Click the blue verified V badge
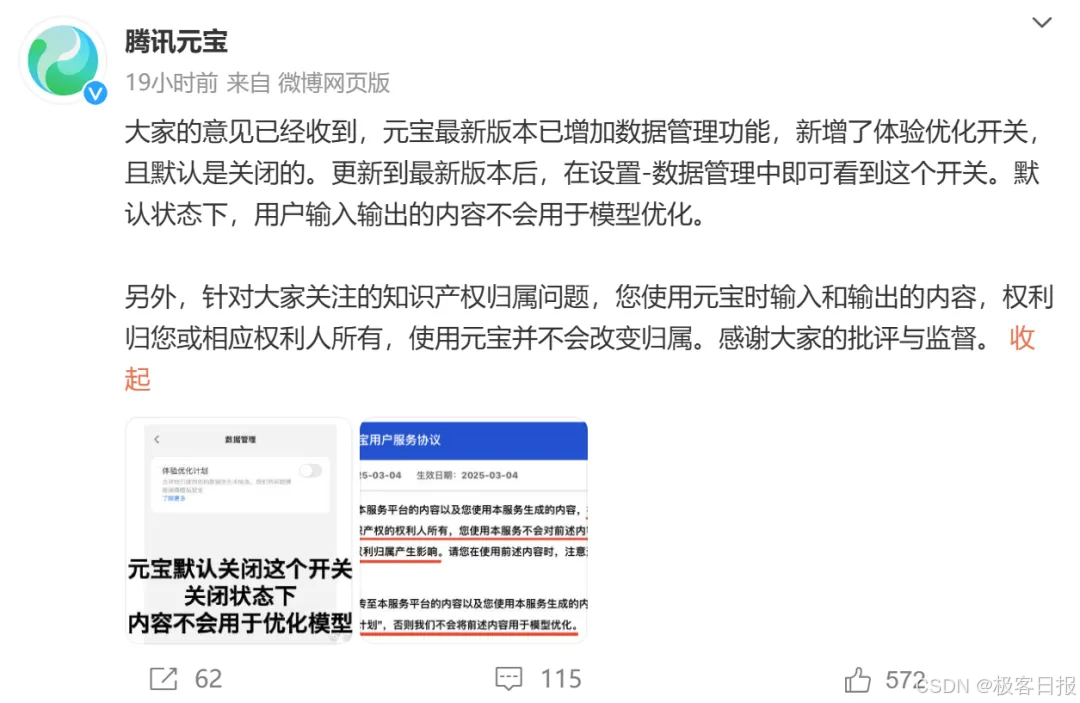The image size is (1080, 703). click(x=95, y=93)
